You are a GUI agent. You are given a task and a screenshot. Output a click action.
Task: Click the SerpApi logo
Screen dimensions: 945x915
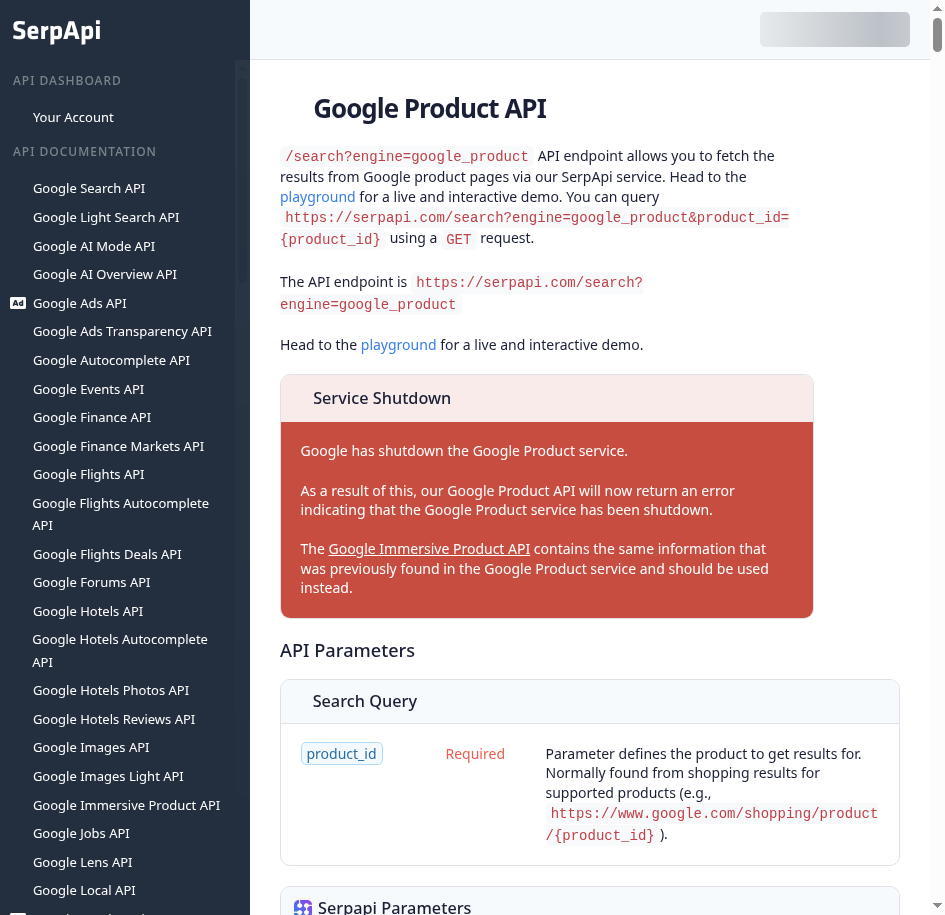(57, 31)
